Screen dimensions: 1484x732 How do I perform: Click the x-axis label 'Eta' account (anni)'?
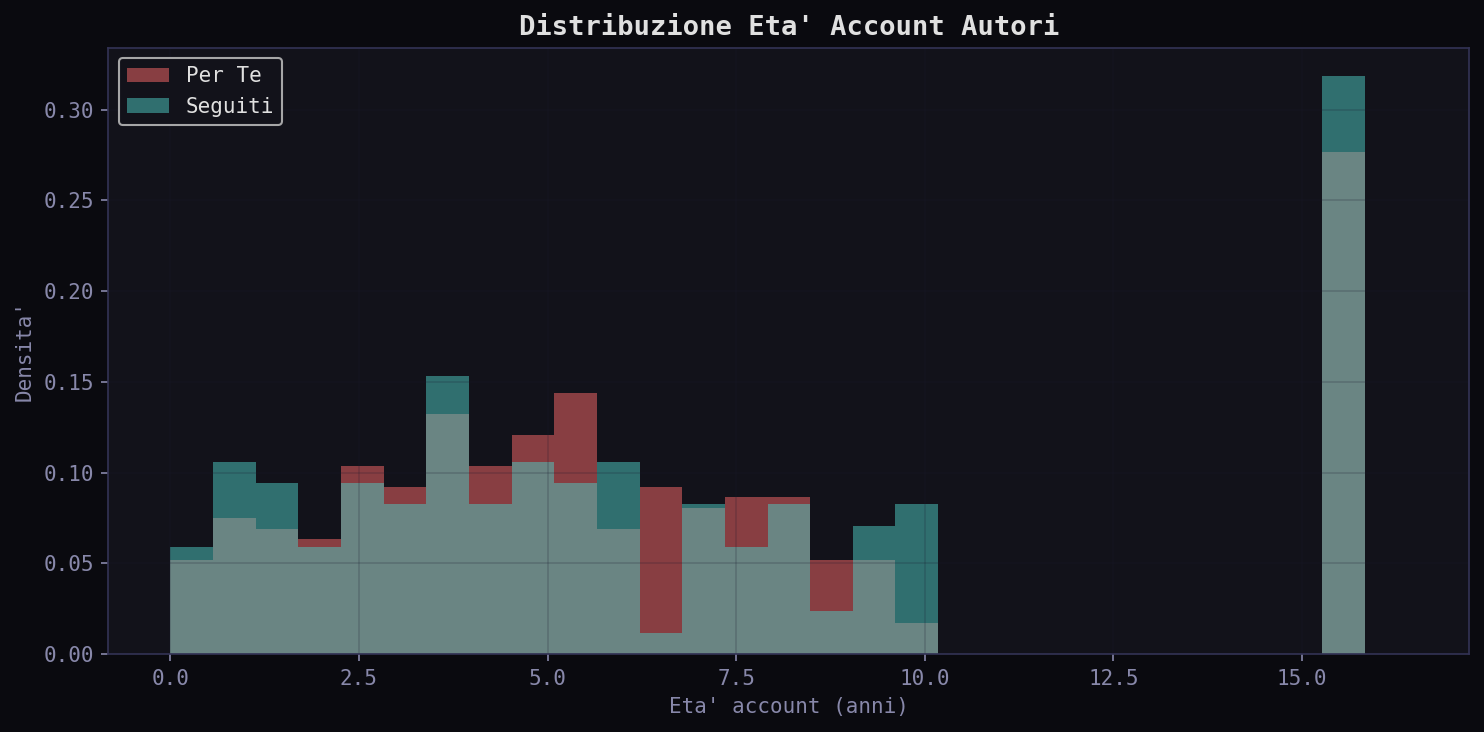pyautogui.click(x=788, y=706)
